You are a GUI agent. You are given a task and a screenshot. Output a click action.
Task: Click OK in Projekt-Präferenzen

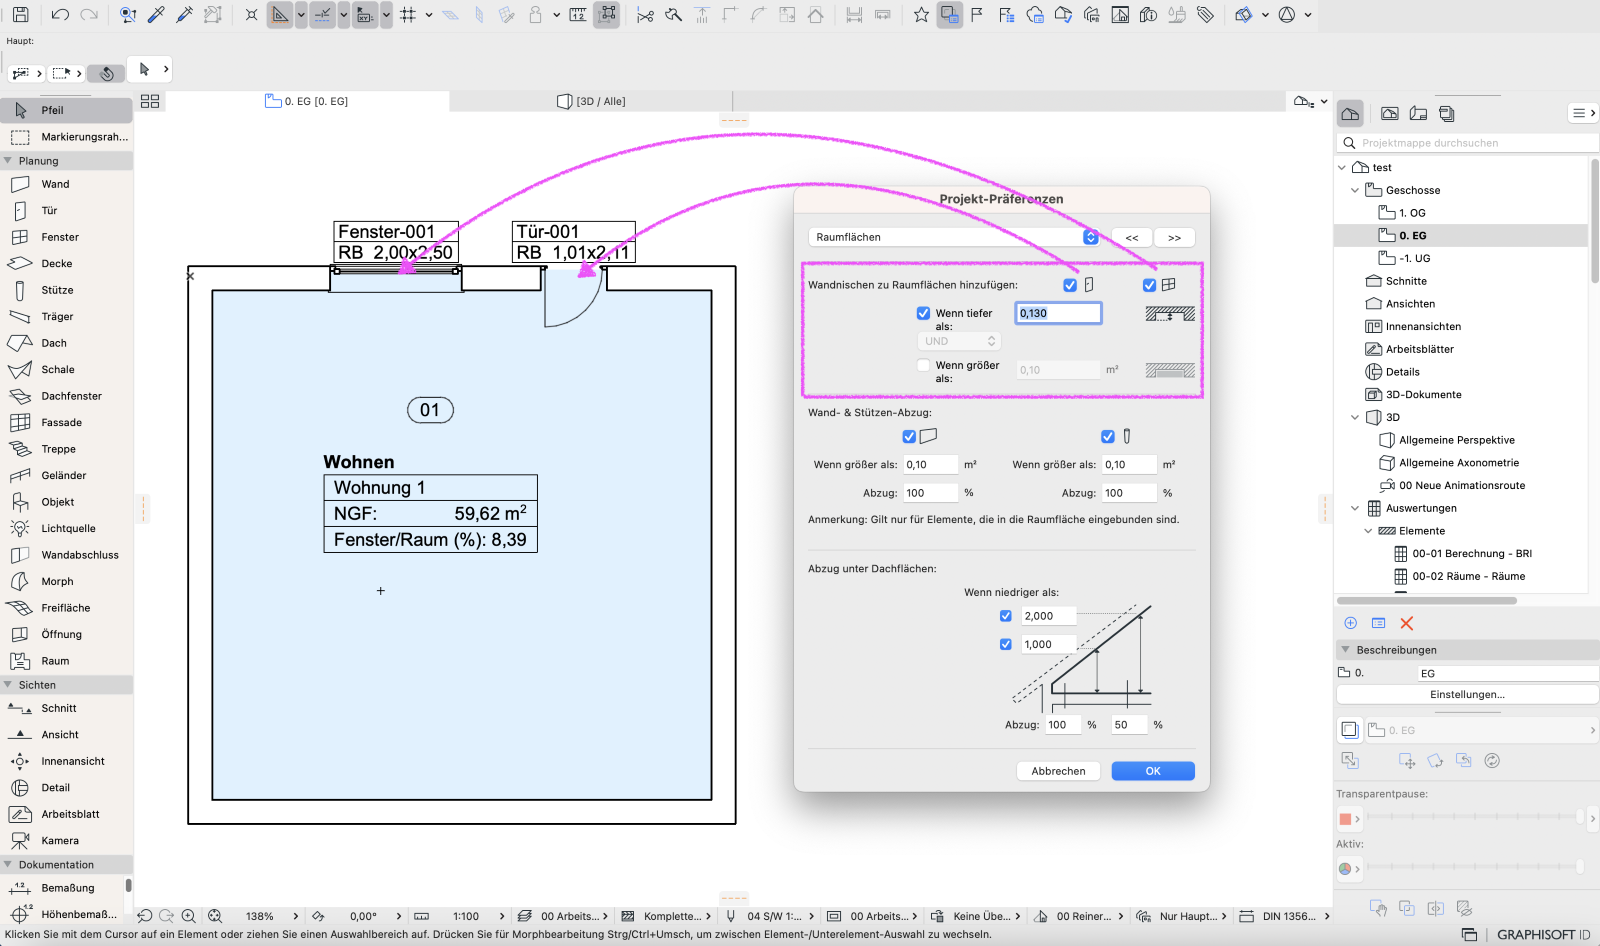[x=1153, y=771]
